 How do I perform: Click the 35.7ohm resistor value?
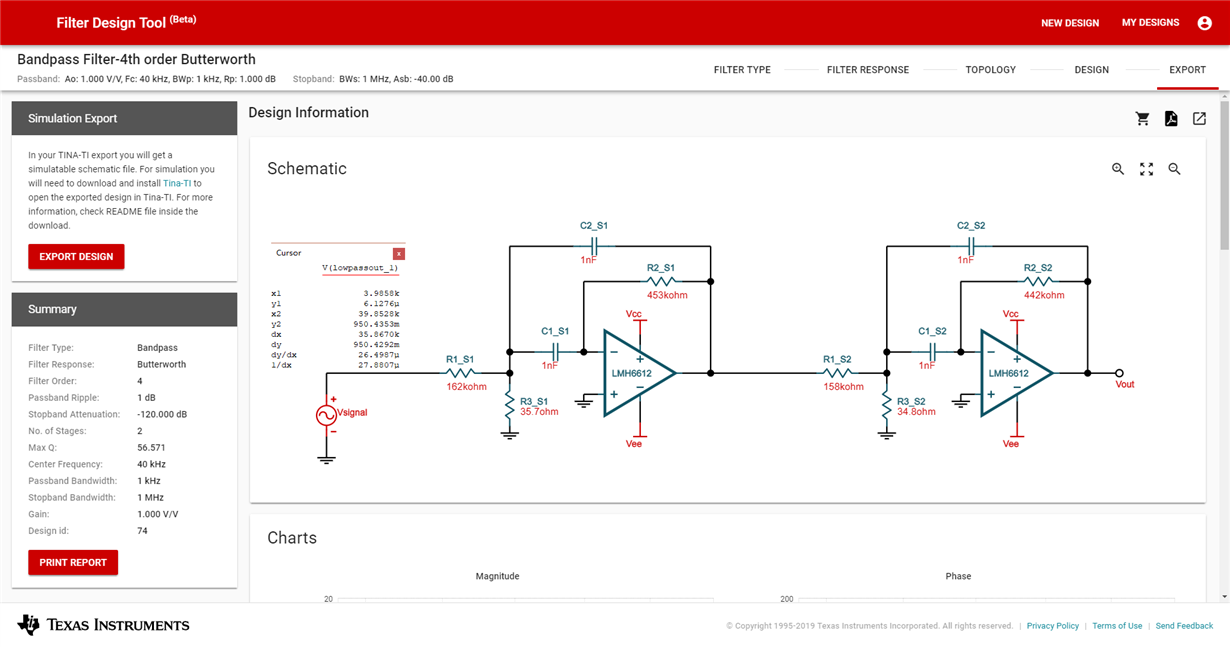(540, 412)
